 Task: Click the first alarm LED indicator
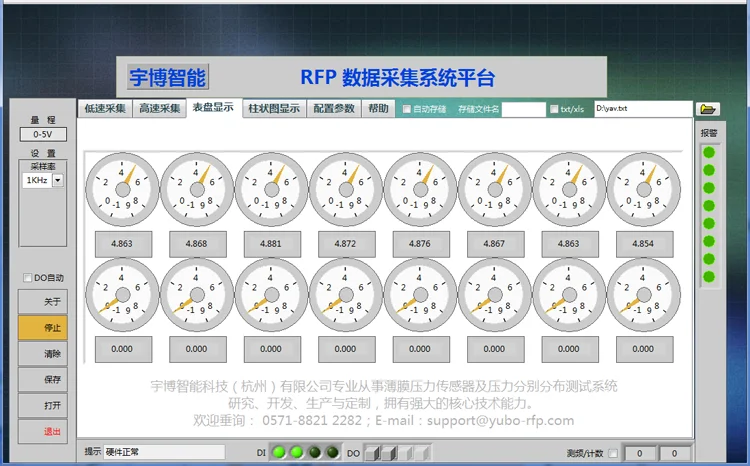[709, 152]
